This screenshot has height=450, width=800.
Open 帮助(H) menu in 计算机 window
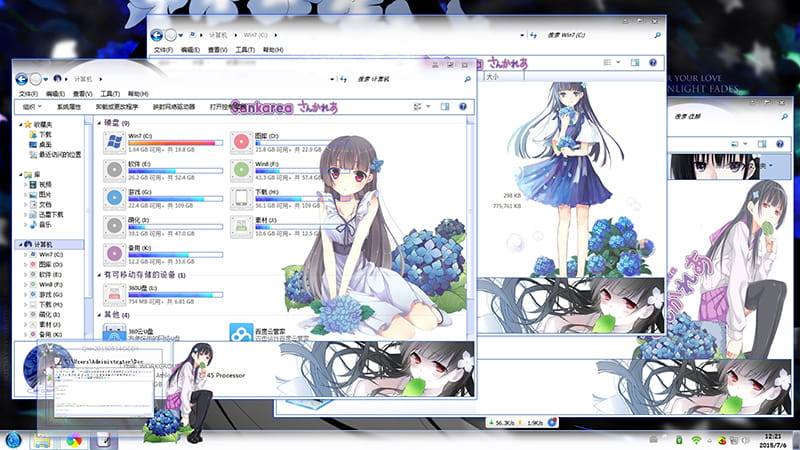(x=138, y=94)
